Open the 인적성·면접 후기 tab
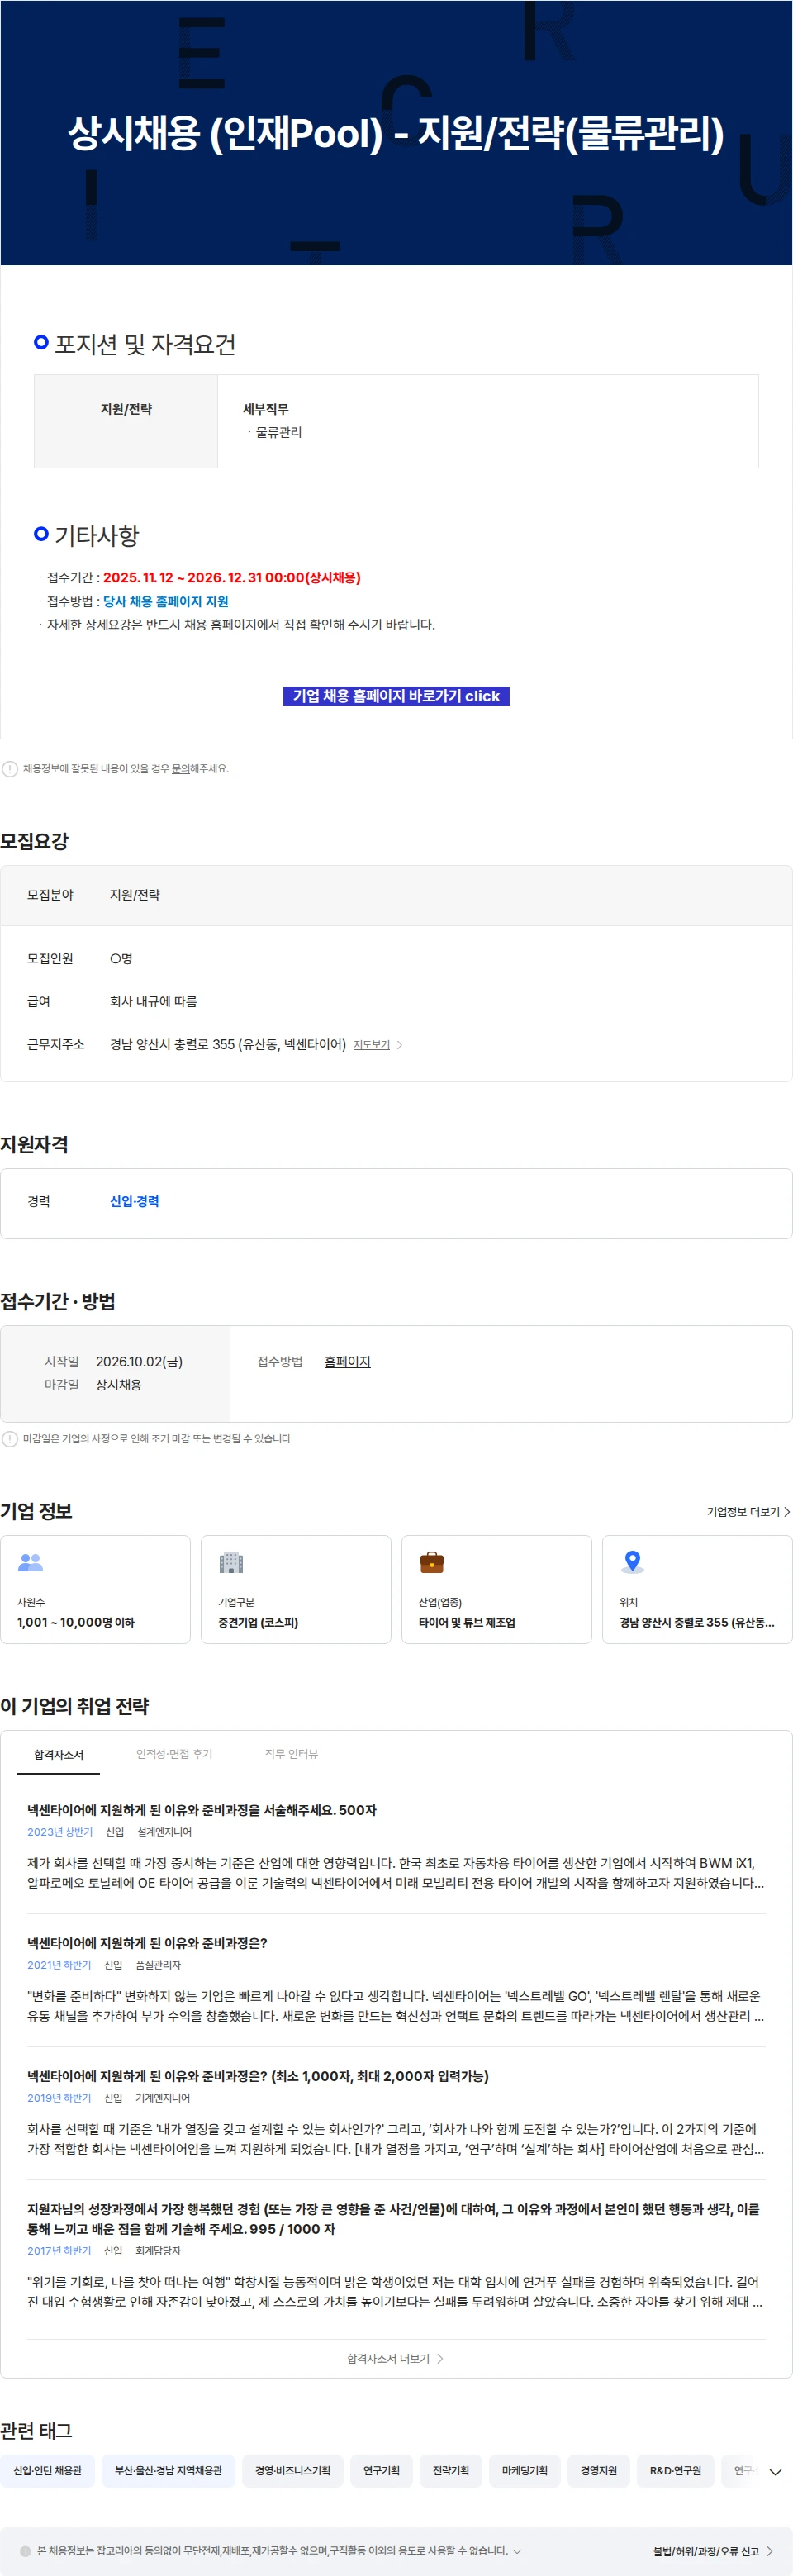The image size is (793, 2576). tap(174, 1754)
